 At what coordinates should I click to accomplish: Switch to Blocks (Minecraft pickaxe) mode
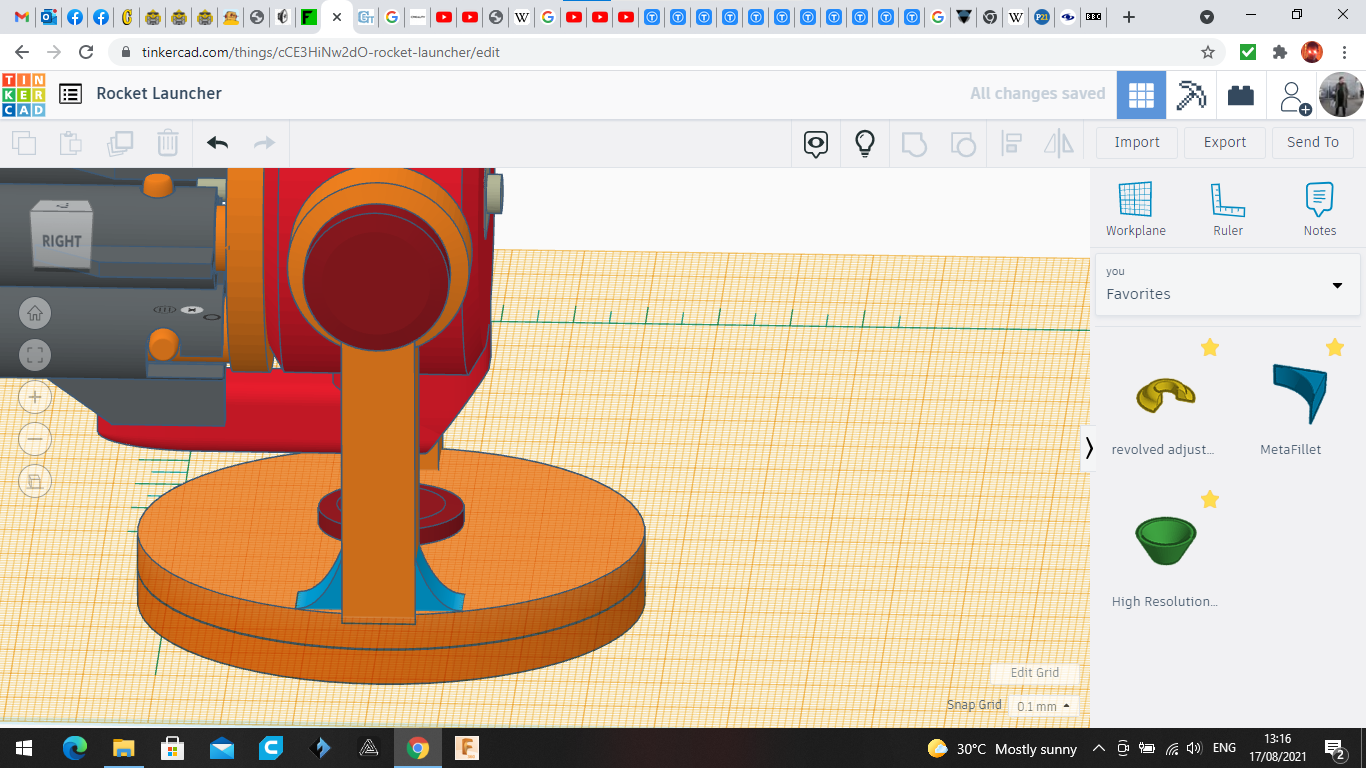(x=1191, y=95)
